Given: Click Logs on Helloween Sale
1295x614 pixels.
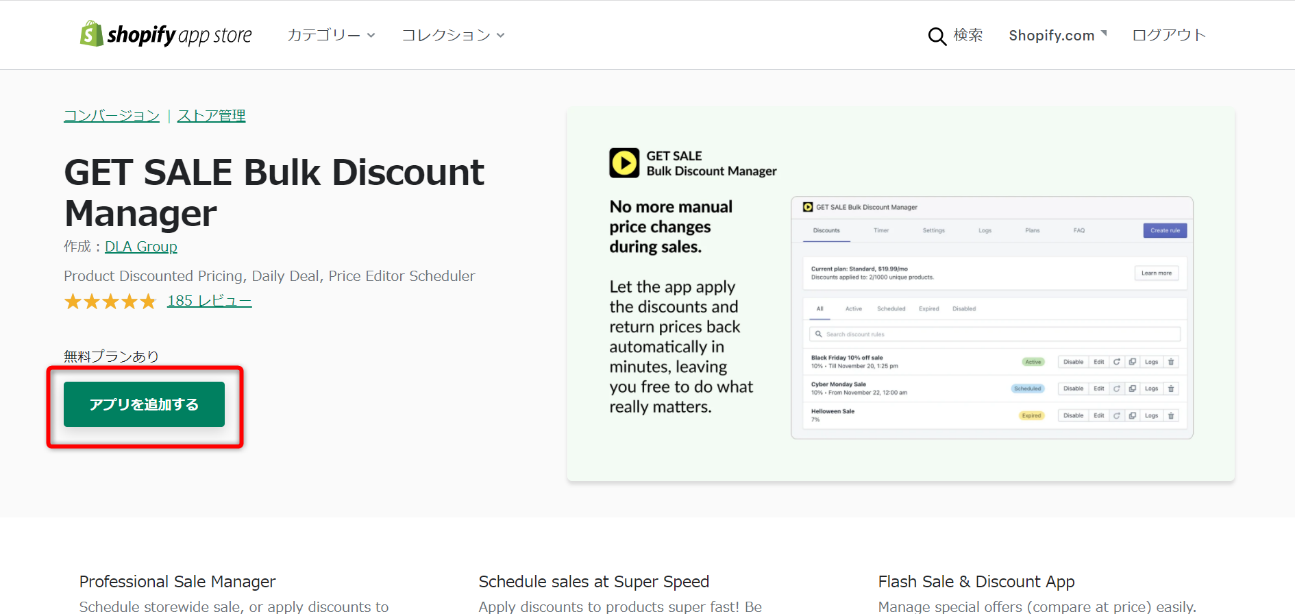Looking at the screenshot, I should tap(1151, 415).
